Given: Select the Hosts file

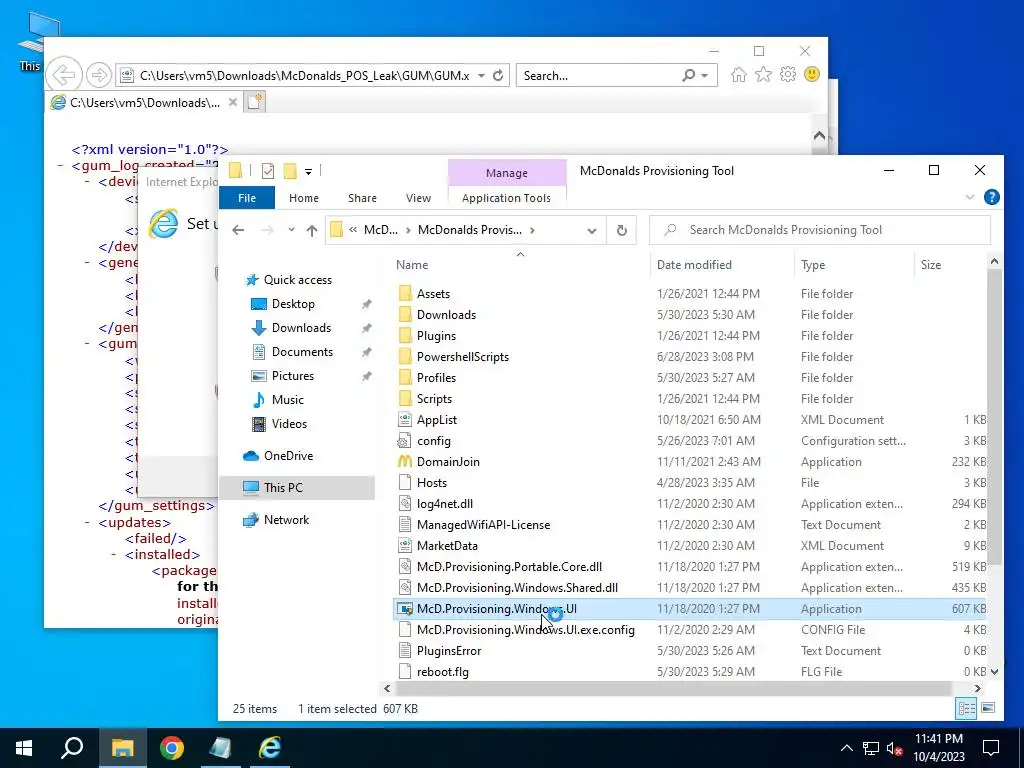Looking at the screenshot, I should 432,483.
